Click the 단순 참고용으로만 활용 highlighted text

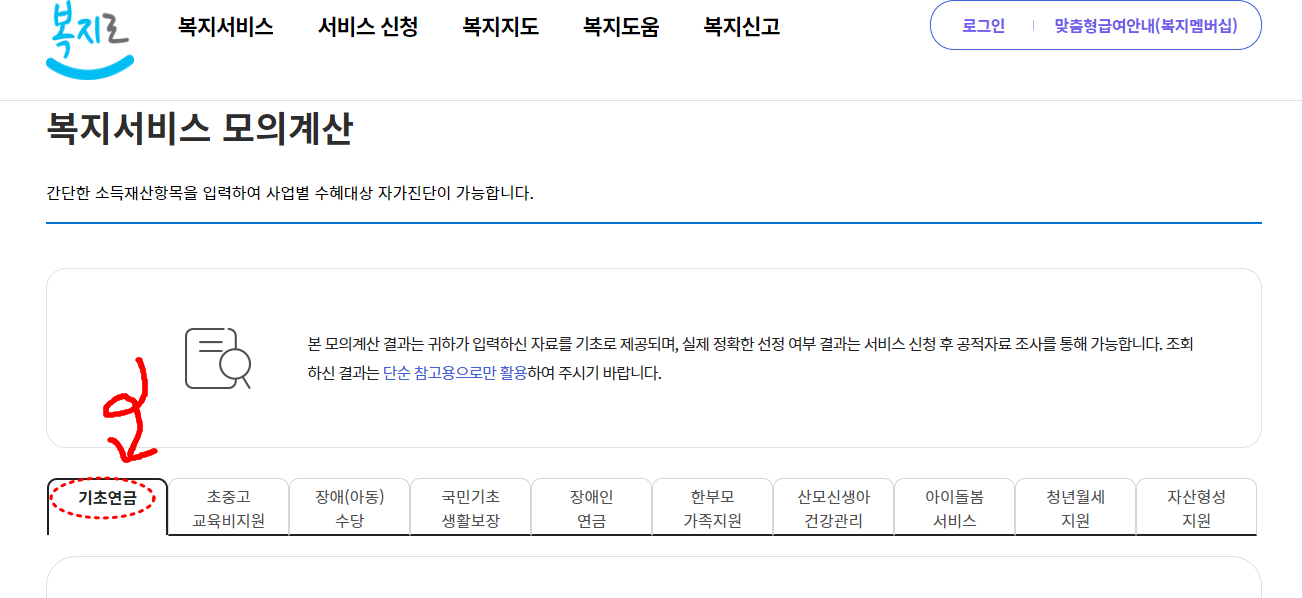pos(455,374)
